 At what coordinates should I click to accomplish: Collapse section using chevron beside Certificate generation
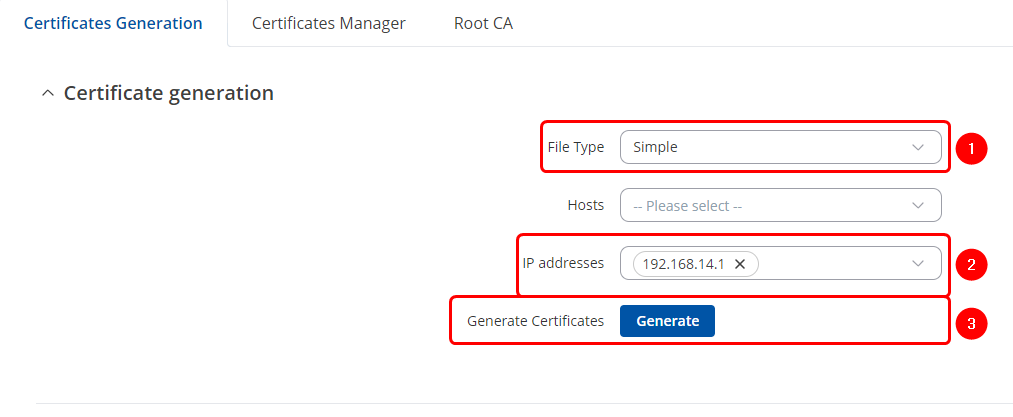click(46, 94)
